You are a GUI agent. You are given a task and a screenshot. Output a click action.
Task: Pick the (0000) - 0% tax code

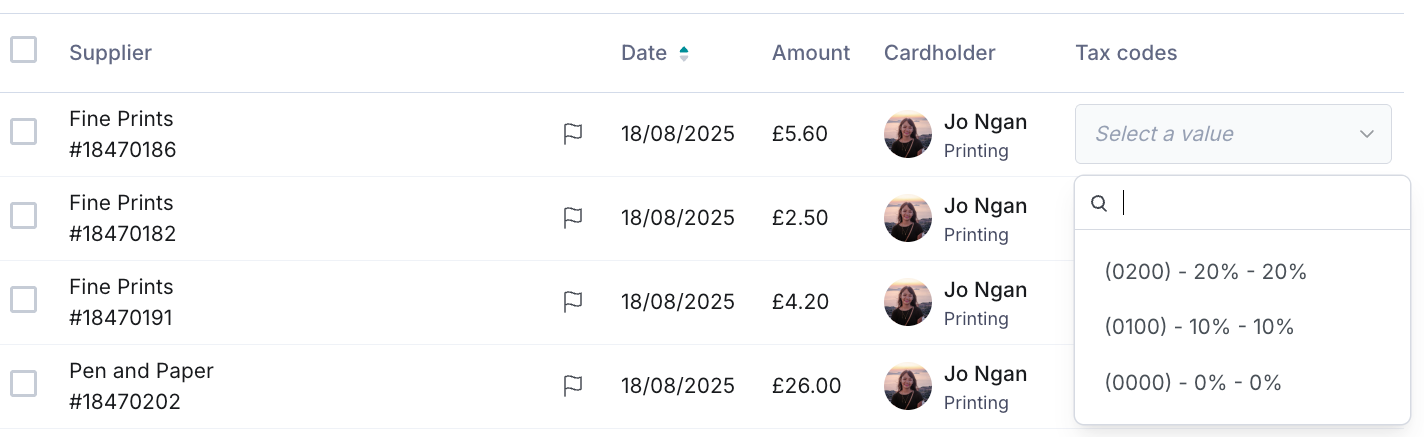click(x=1192, y=383)
